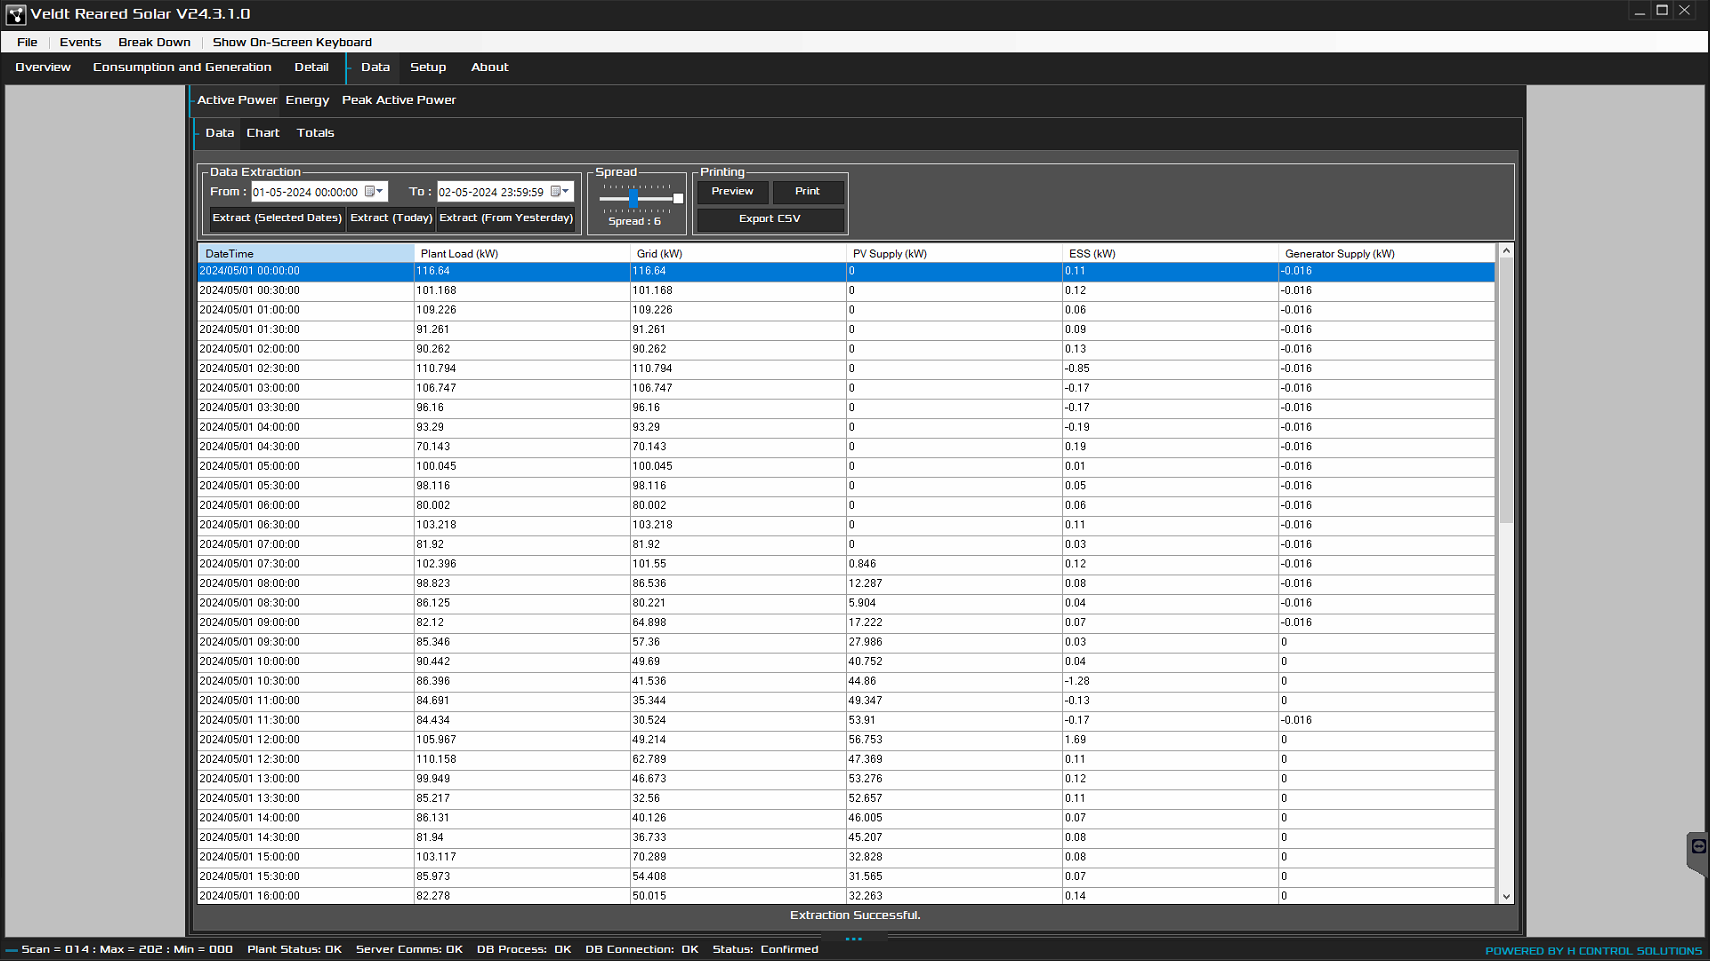Click the Preview print button

pos(732,191)
